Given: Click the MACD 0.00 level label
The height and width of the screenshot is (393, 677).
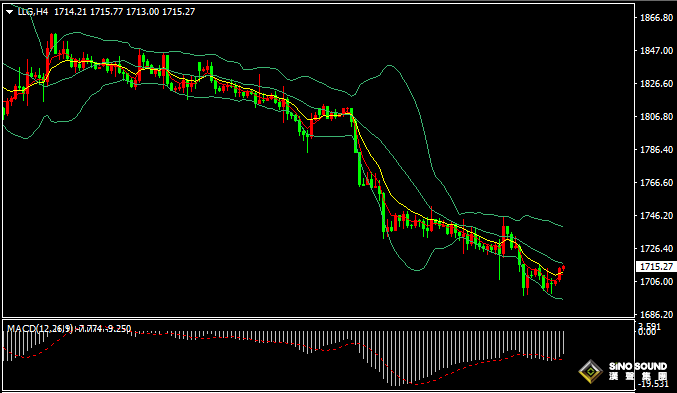Looking at the screenshot, I should point(647,332).
